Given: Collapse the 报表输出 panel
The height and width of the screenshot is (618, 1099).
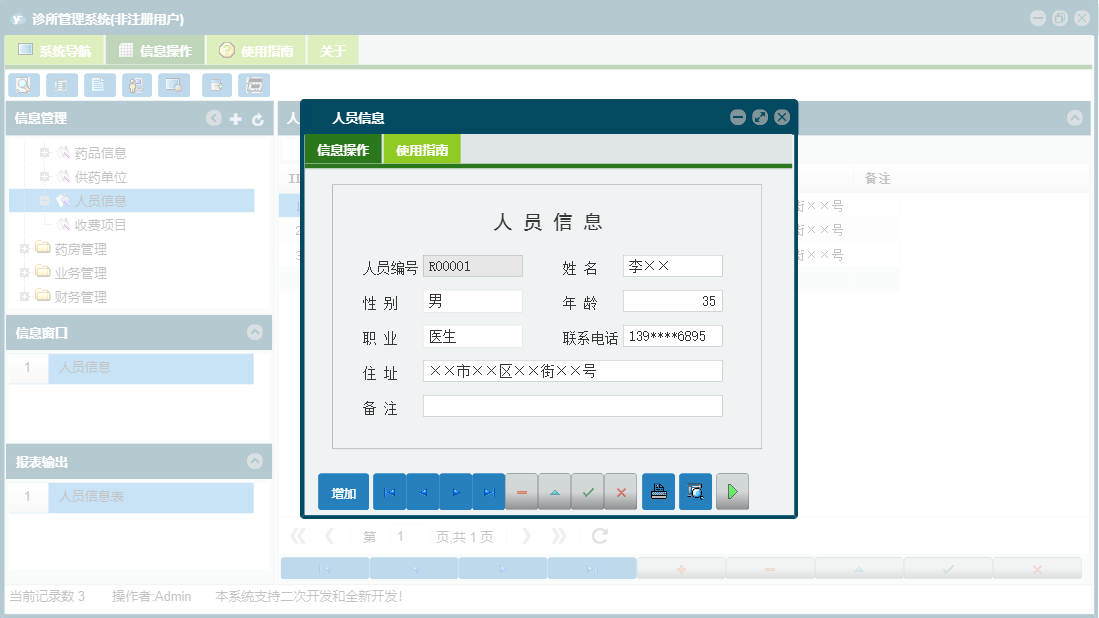Looking at the screenshot, I should [257, 462].
